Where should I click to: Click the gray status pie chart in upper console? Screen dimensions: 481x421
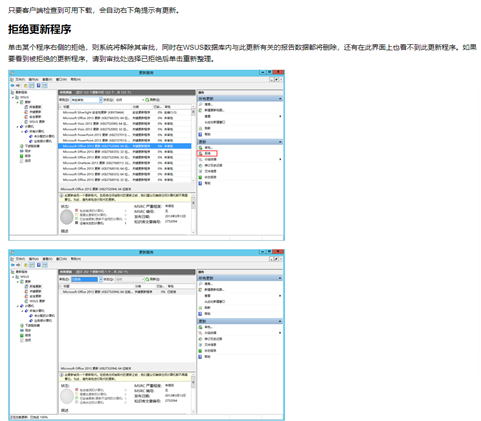click(x=67, y=217)
